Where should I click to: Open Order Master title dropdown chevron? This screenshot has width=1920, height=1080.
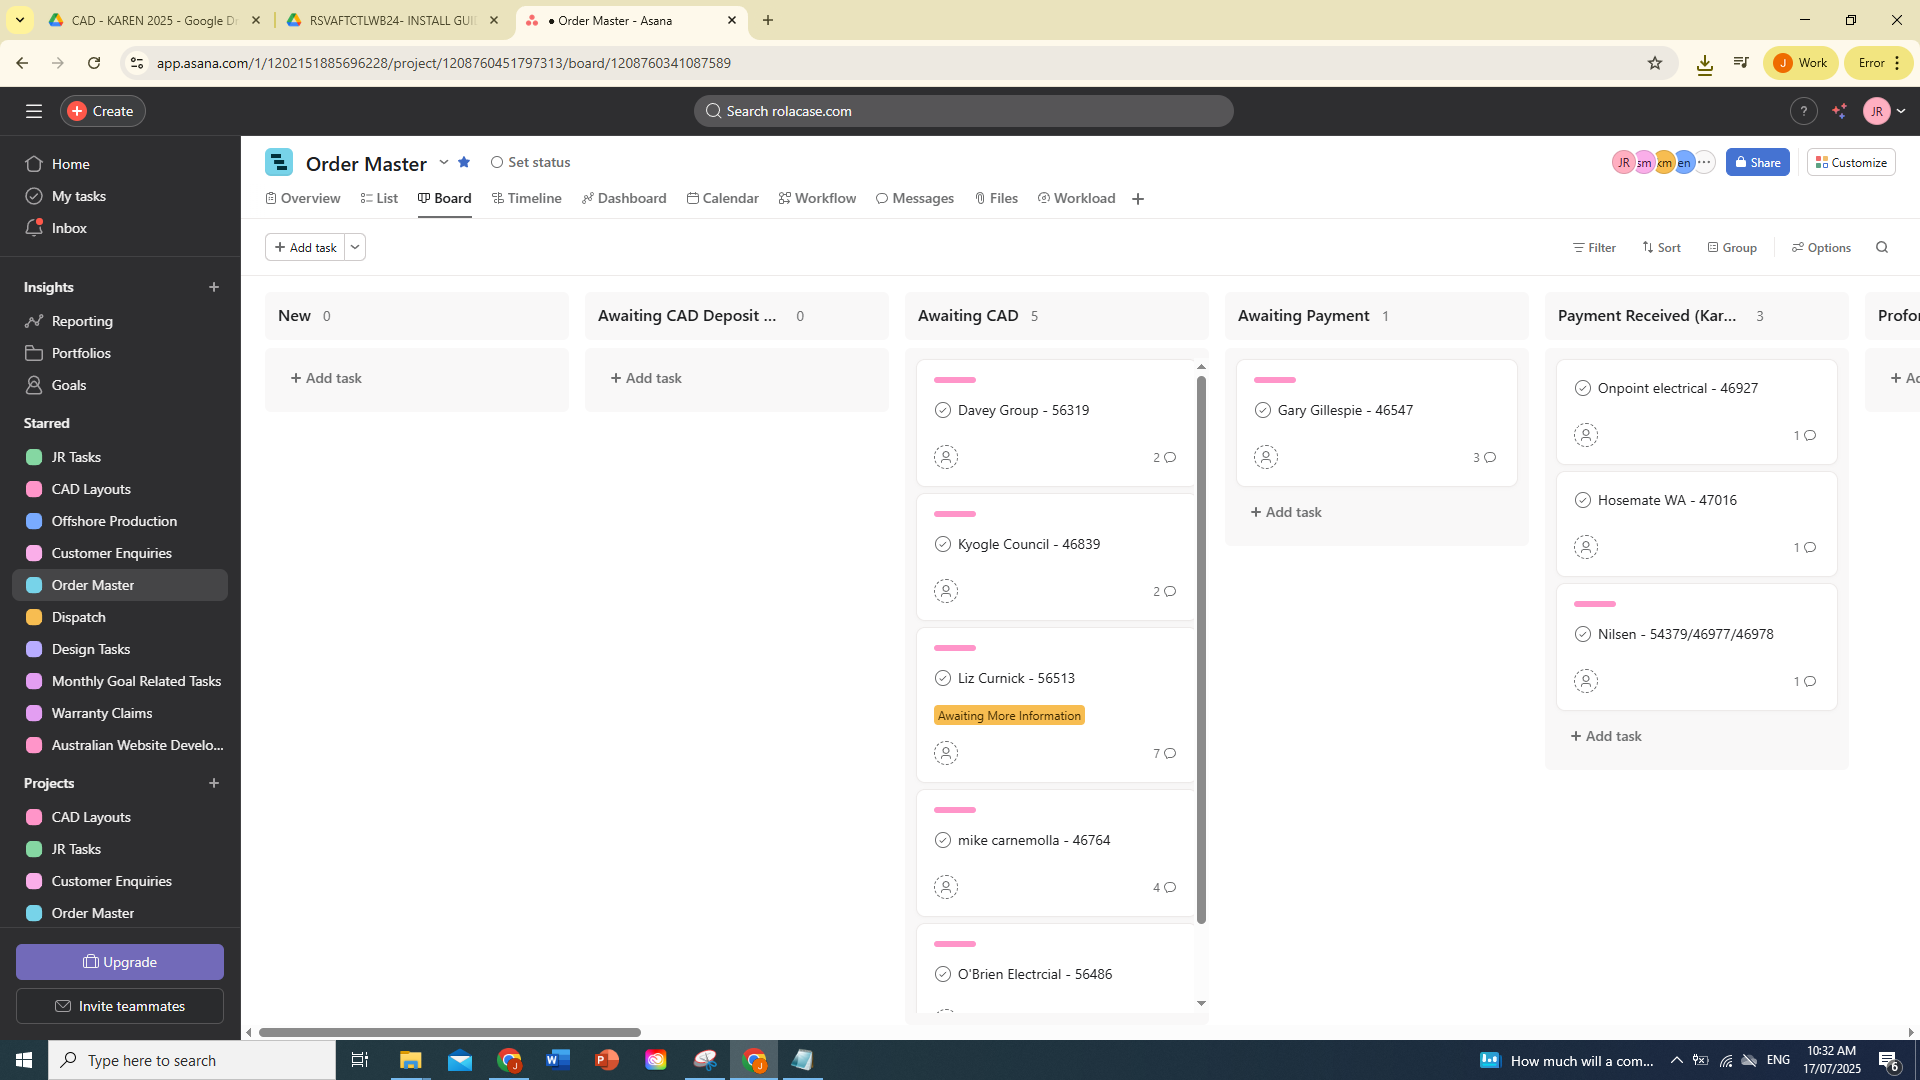coord(444,162)
